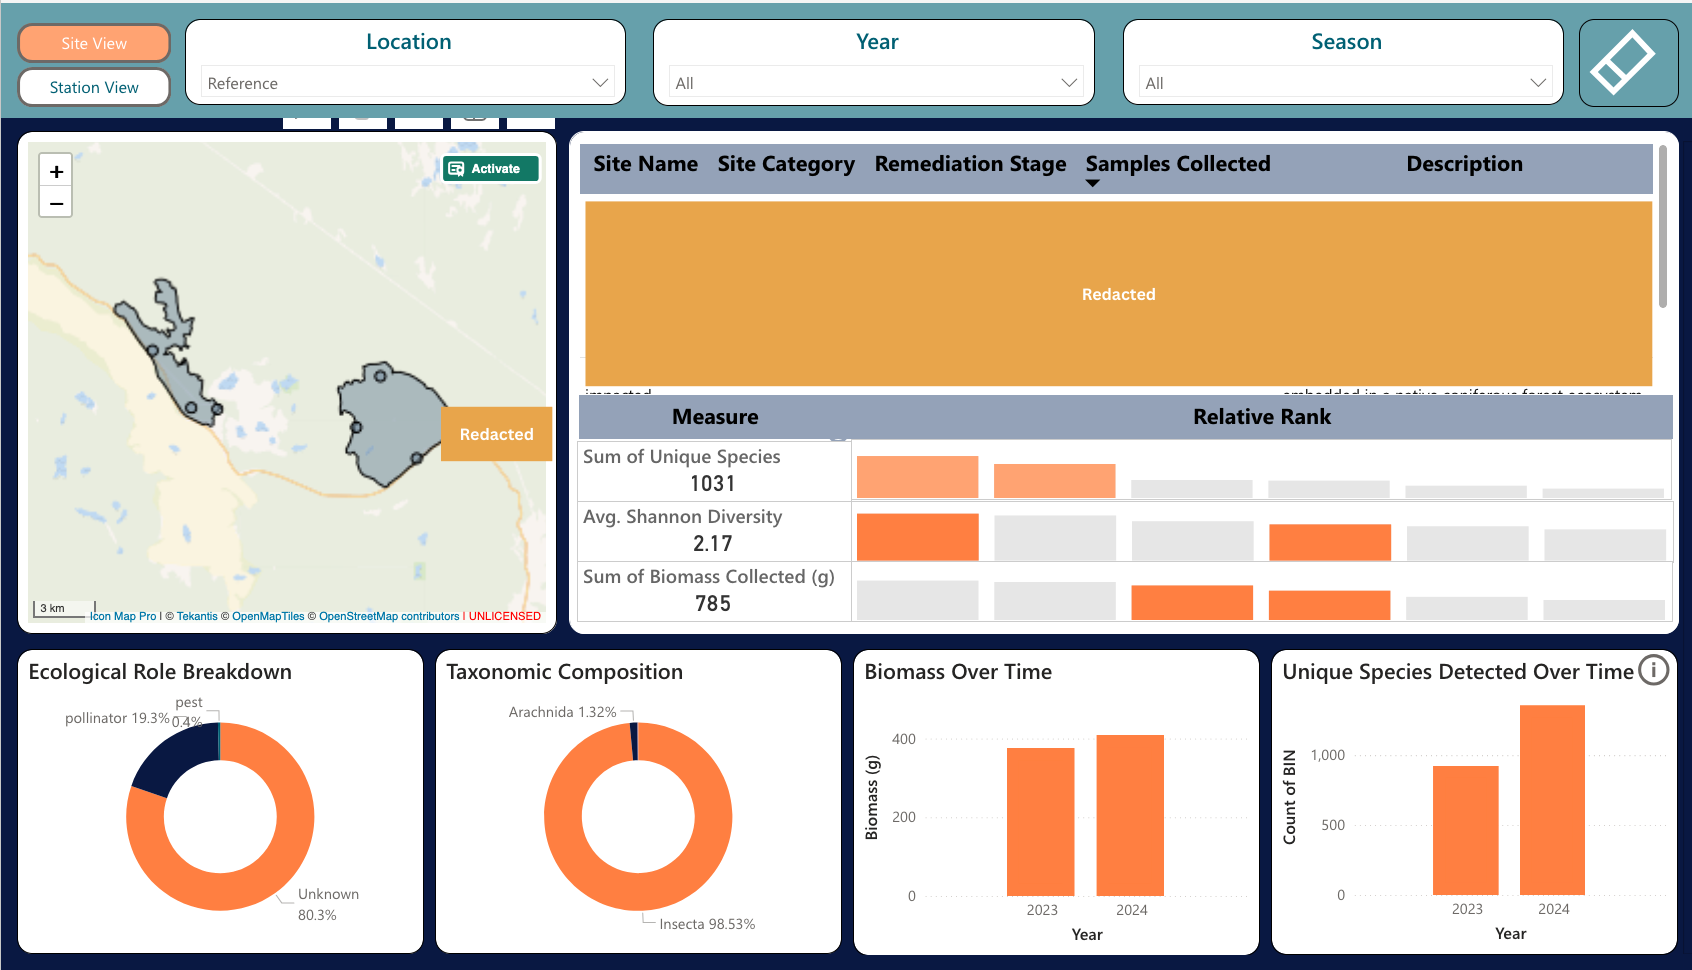
Task: Open the Tekantis attribution link
Action: [197, 616]
